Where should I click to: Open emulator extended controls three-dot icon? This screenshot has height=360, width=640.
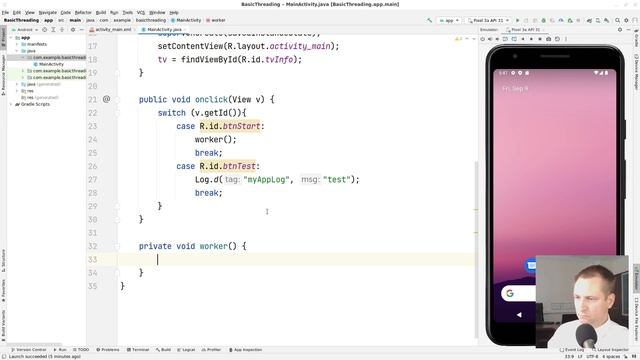pyautogui.click(x=566, y=39)
